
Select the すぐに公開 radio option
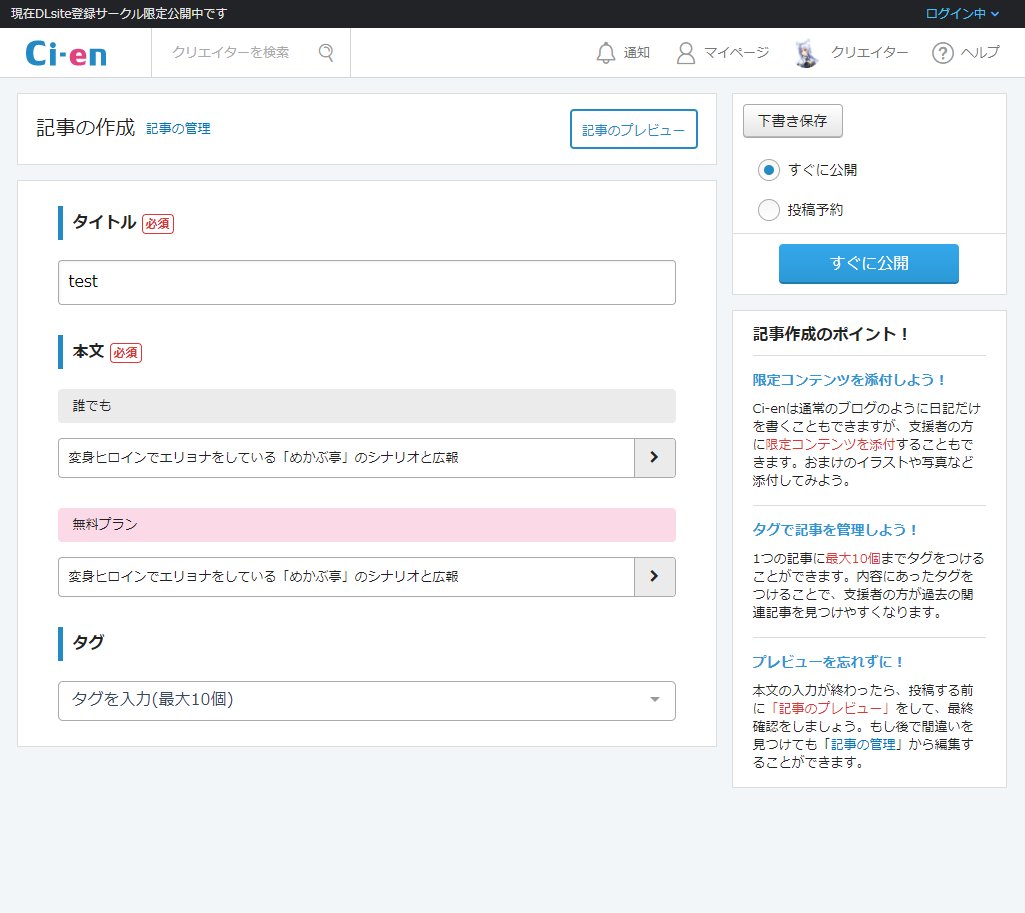click(x=769, y=170)
